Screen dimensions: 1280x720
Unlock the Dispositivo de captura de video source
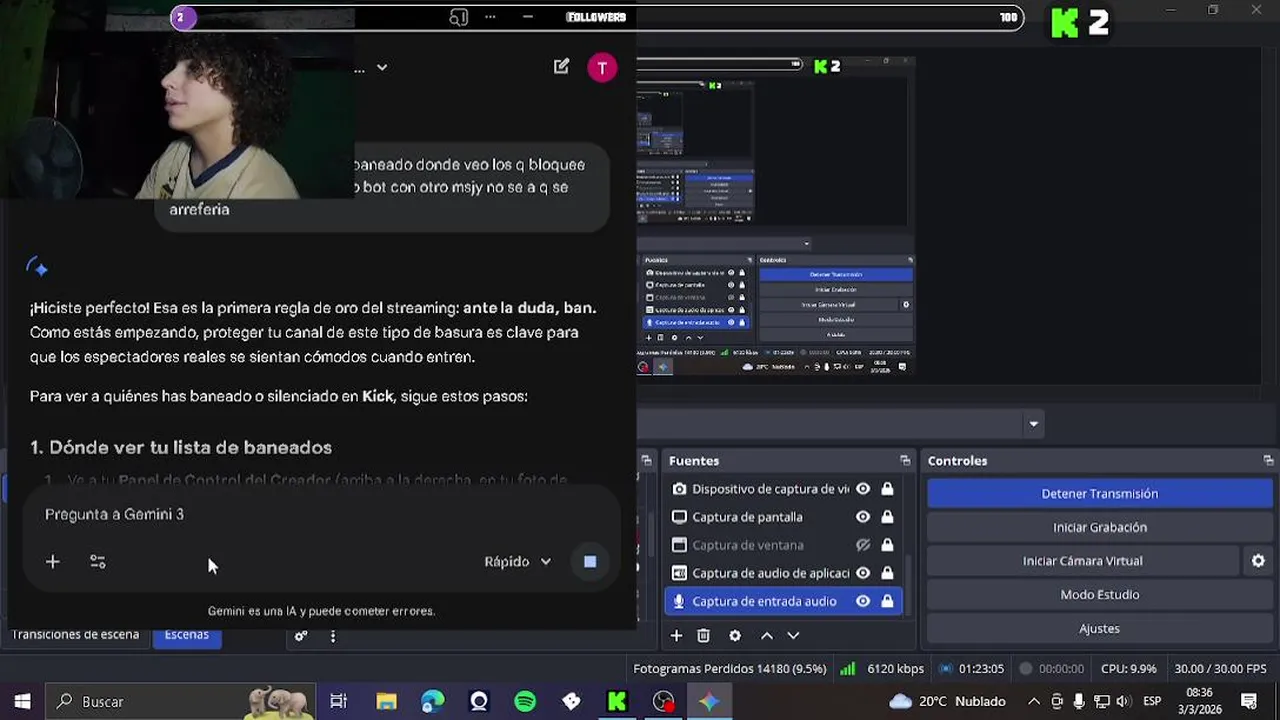pos(887,489)
